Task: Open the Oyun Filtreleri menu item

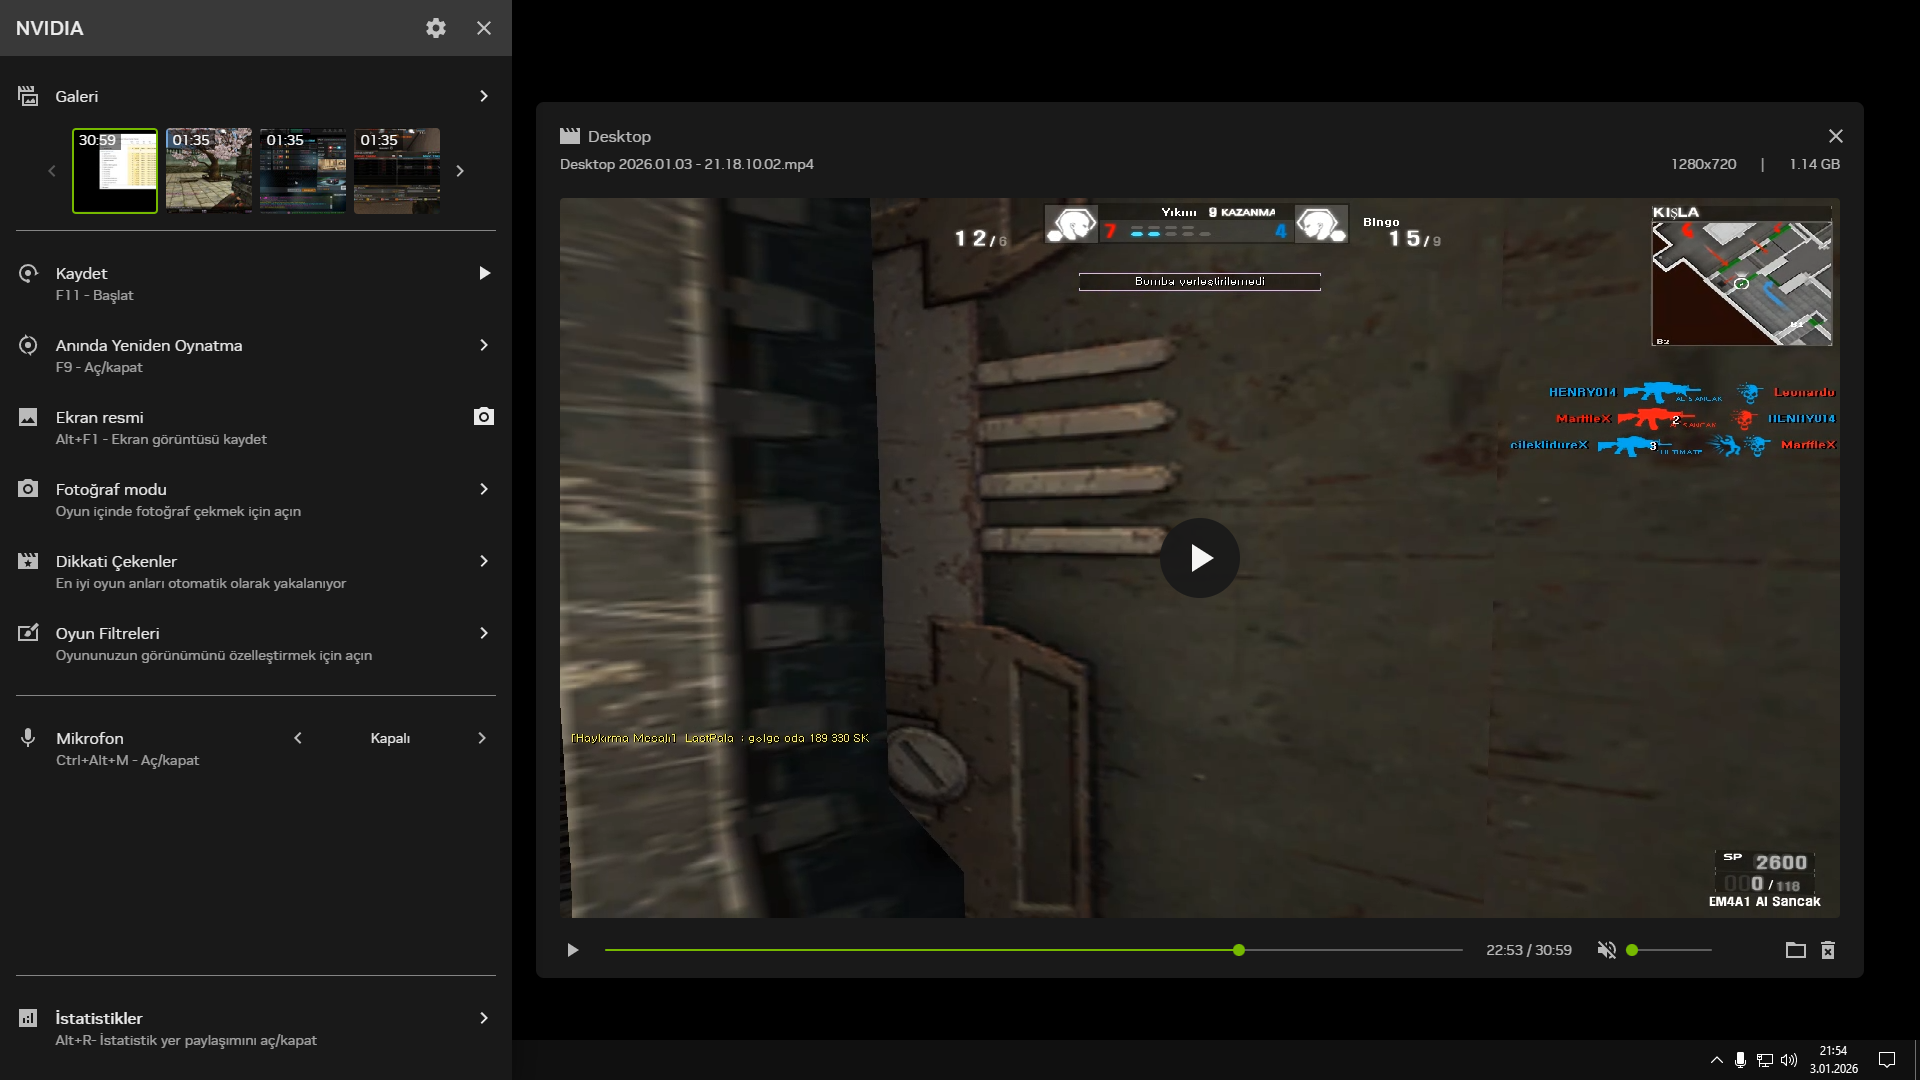Action: coord(256,643)
